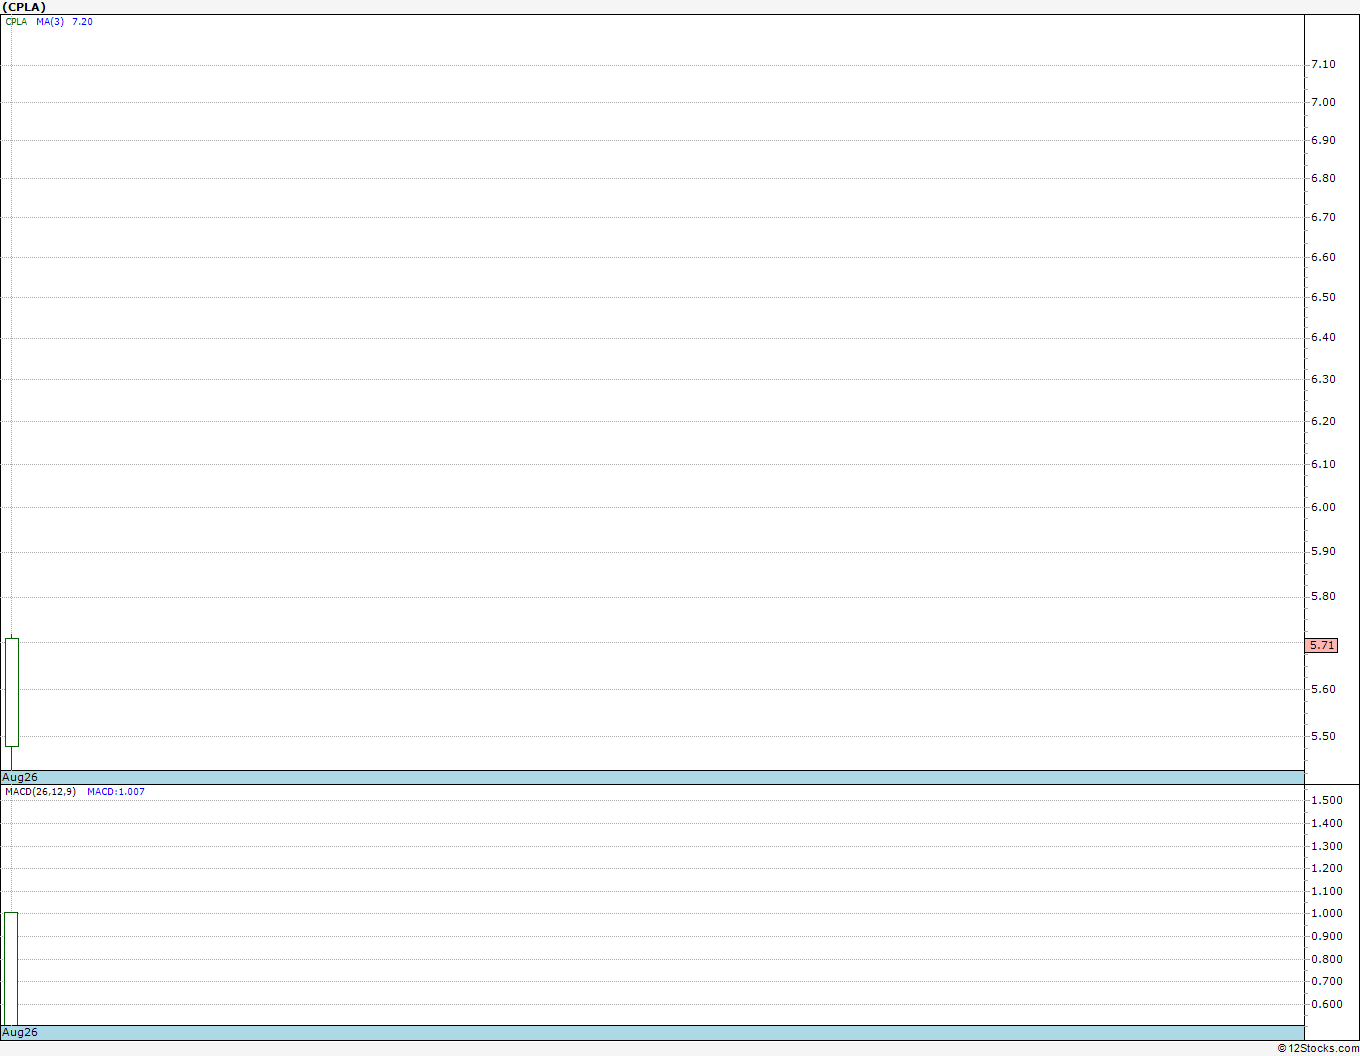Click the 7.10 price axis label
Image resolution: width=1360 pixels, height=1056 pixels.
point(1323,64)
